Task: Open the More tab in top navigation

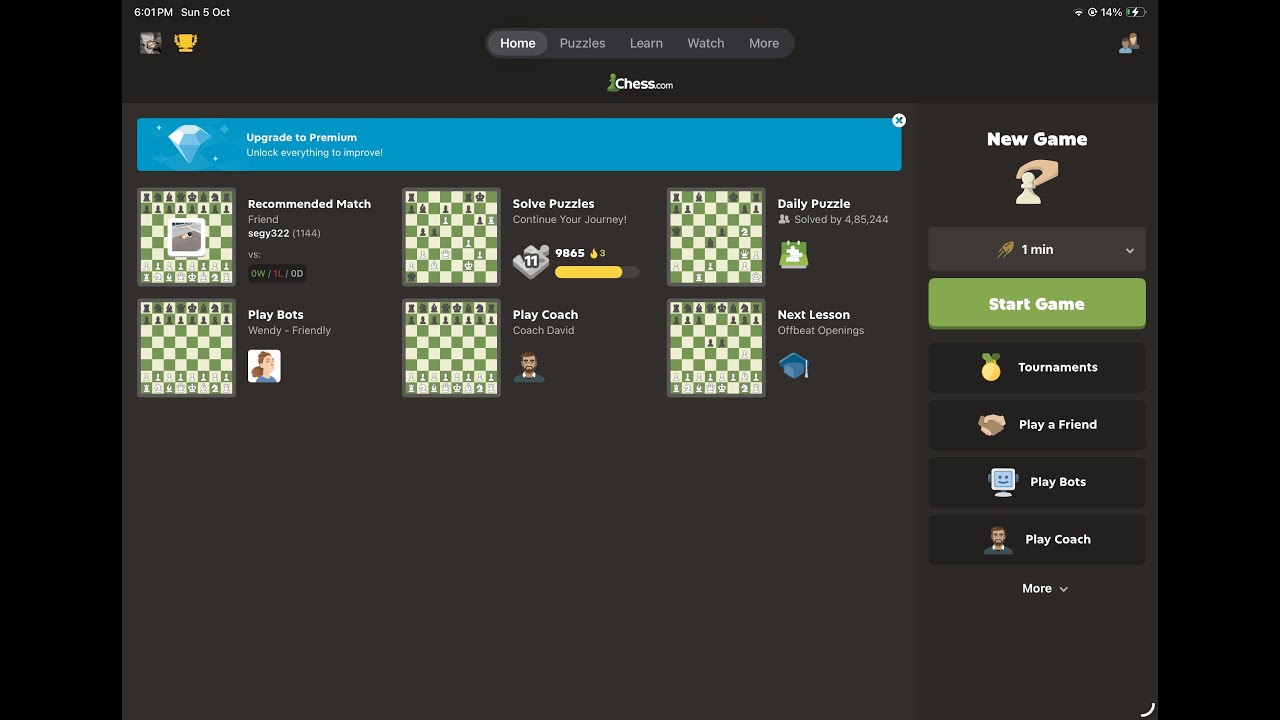Action: (x=764, y=43)
